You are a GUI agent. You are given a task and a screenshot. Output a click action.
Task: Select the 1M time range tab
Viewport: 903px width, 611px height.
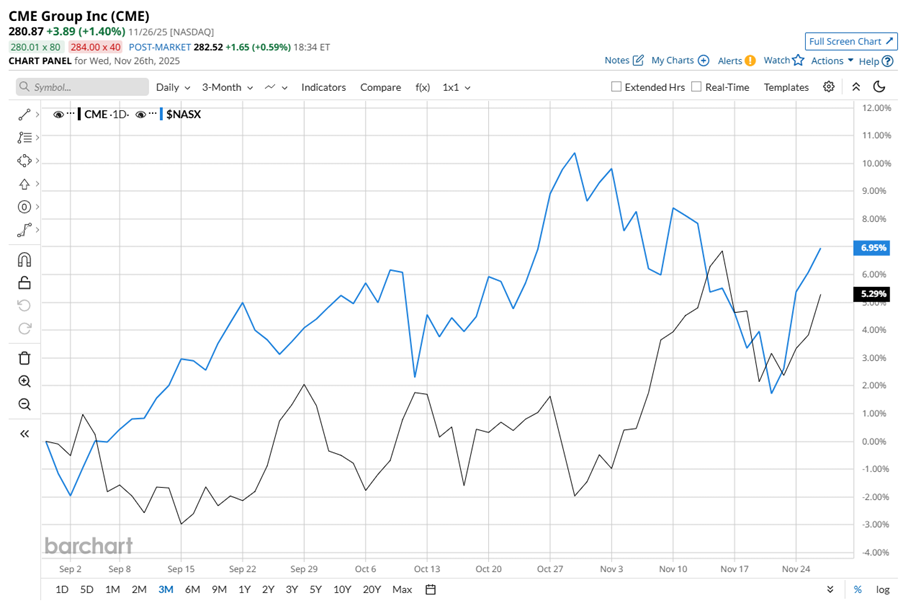(x=112, y=589)
